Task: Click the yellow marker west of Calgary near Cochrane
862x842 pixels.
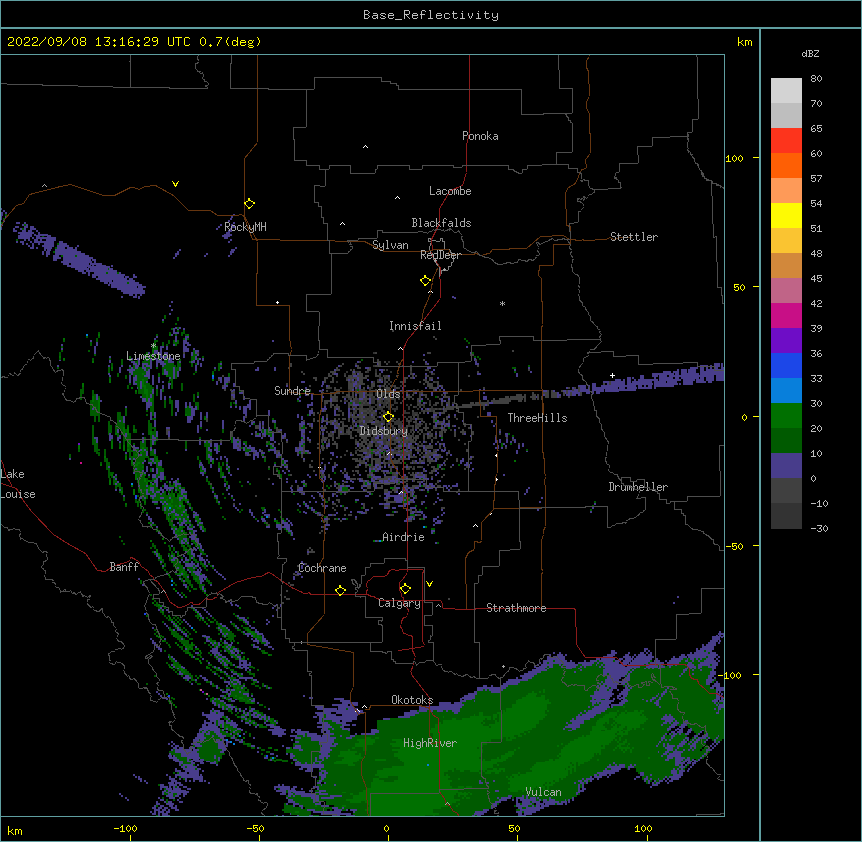Action: 340,590
